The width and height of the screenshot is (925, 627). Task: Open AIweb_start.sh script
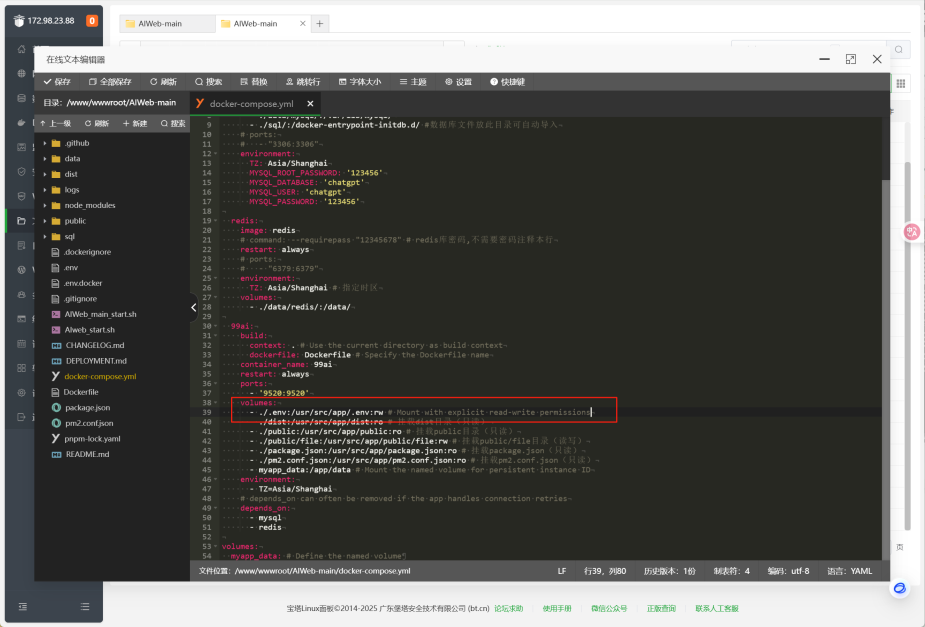coord(89,330)
